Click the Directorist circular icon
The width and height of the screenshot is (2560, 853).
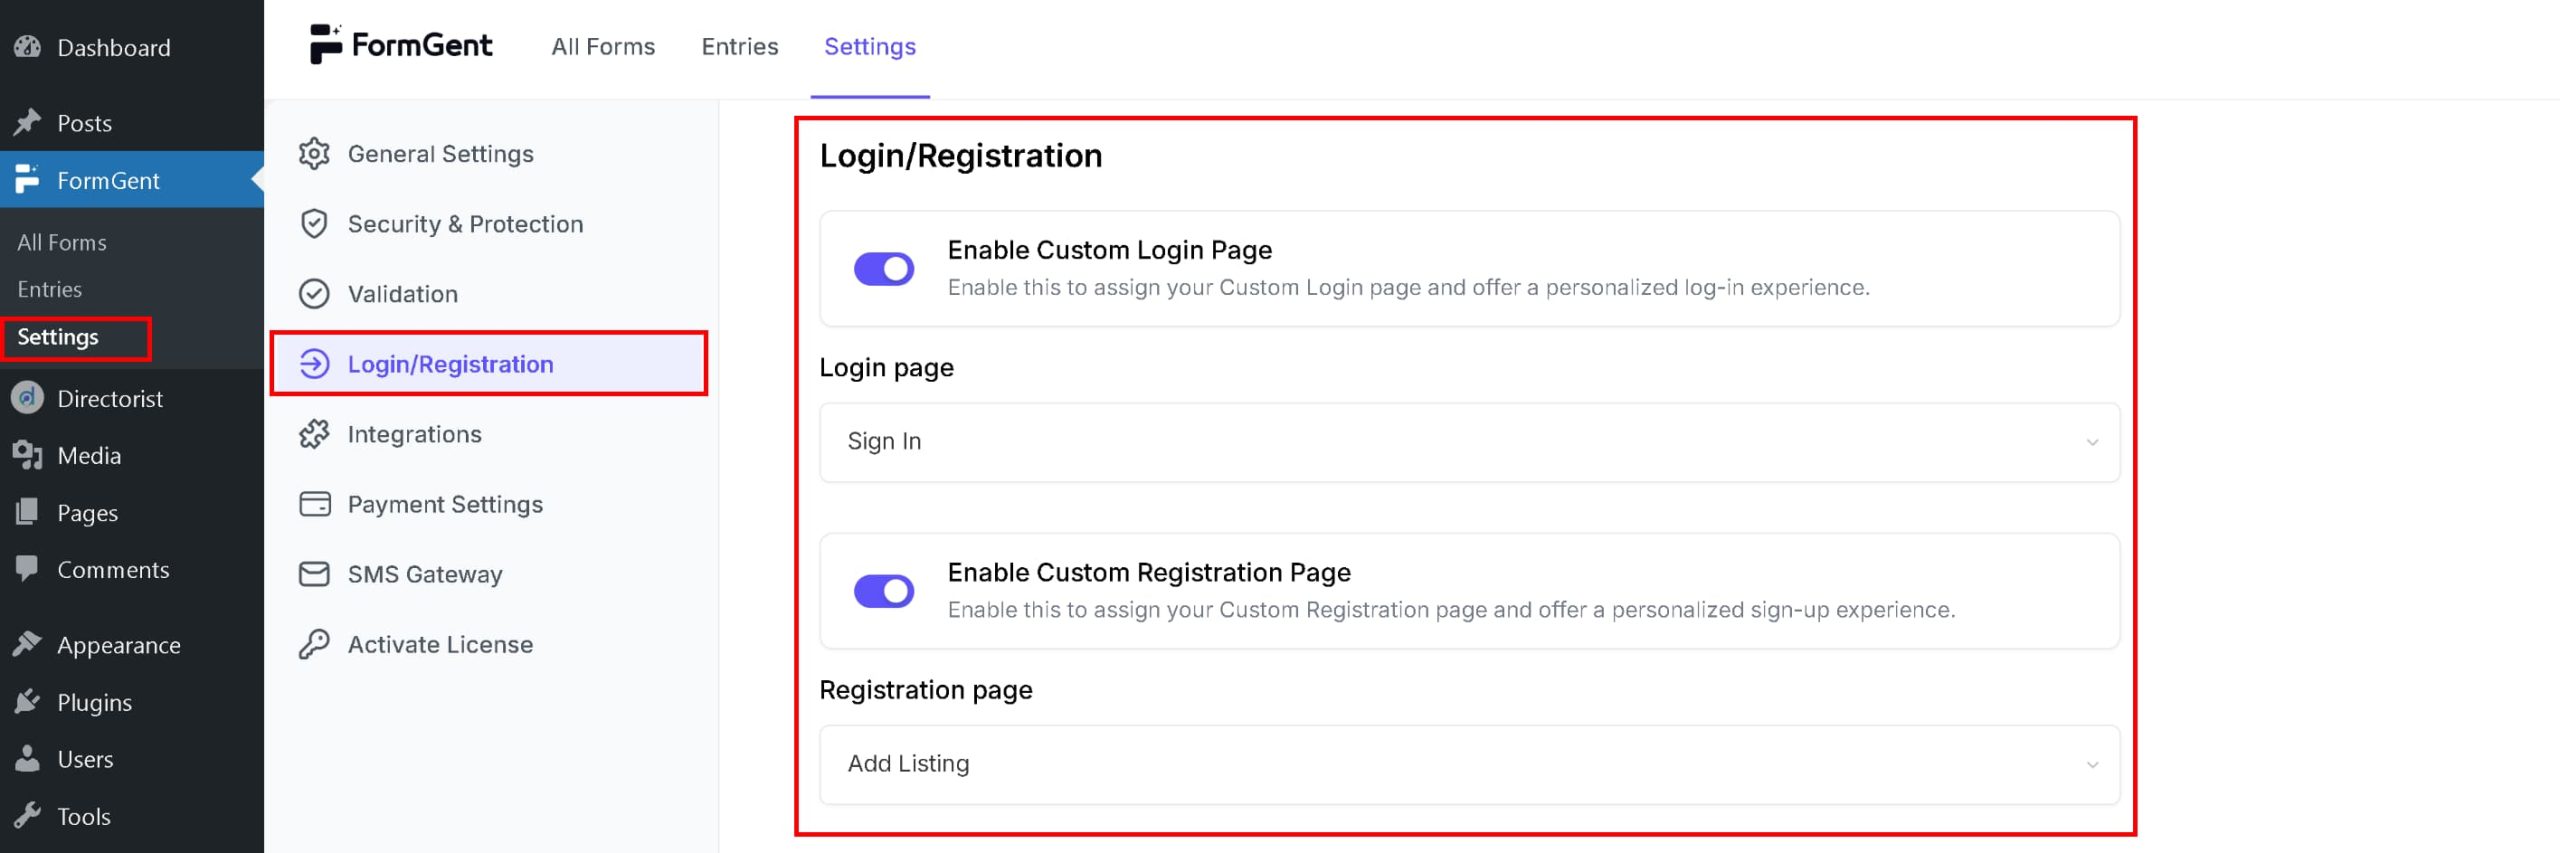pyautogui.click(x=28, y=398)
